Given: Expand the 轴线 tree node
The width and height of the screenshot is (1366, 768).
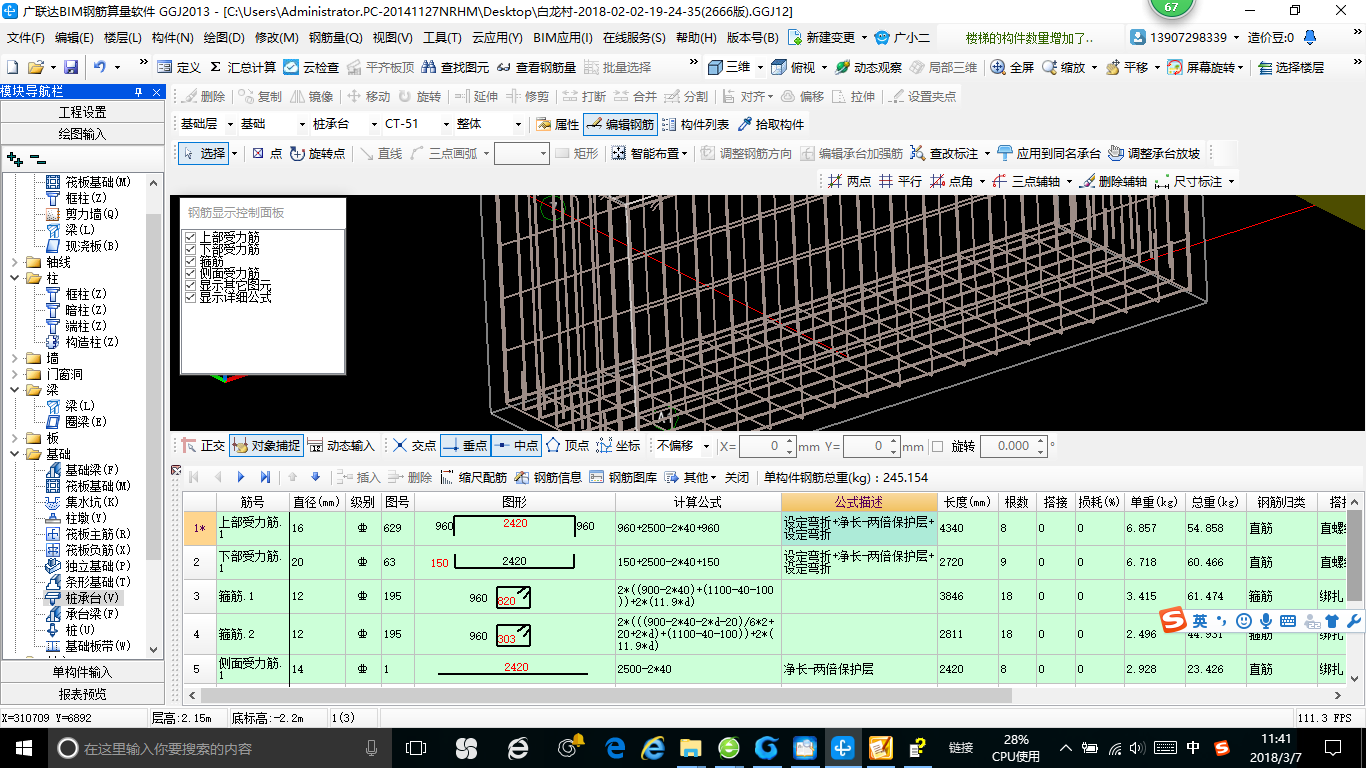Looking at the screenshot, I should pos(14,262).
